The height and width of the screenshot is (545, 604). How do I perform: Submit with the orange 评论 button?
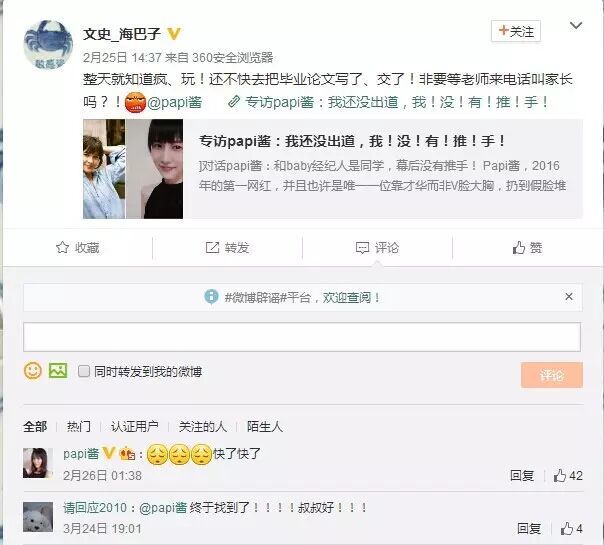coord(552,375)
